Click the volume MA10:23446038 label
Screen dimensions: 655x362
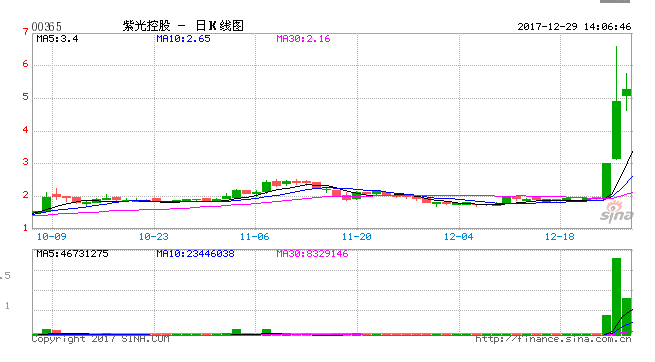tap(195, 254)
